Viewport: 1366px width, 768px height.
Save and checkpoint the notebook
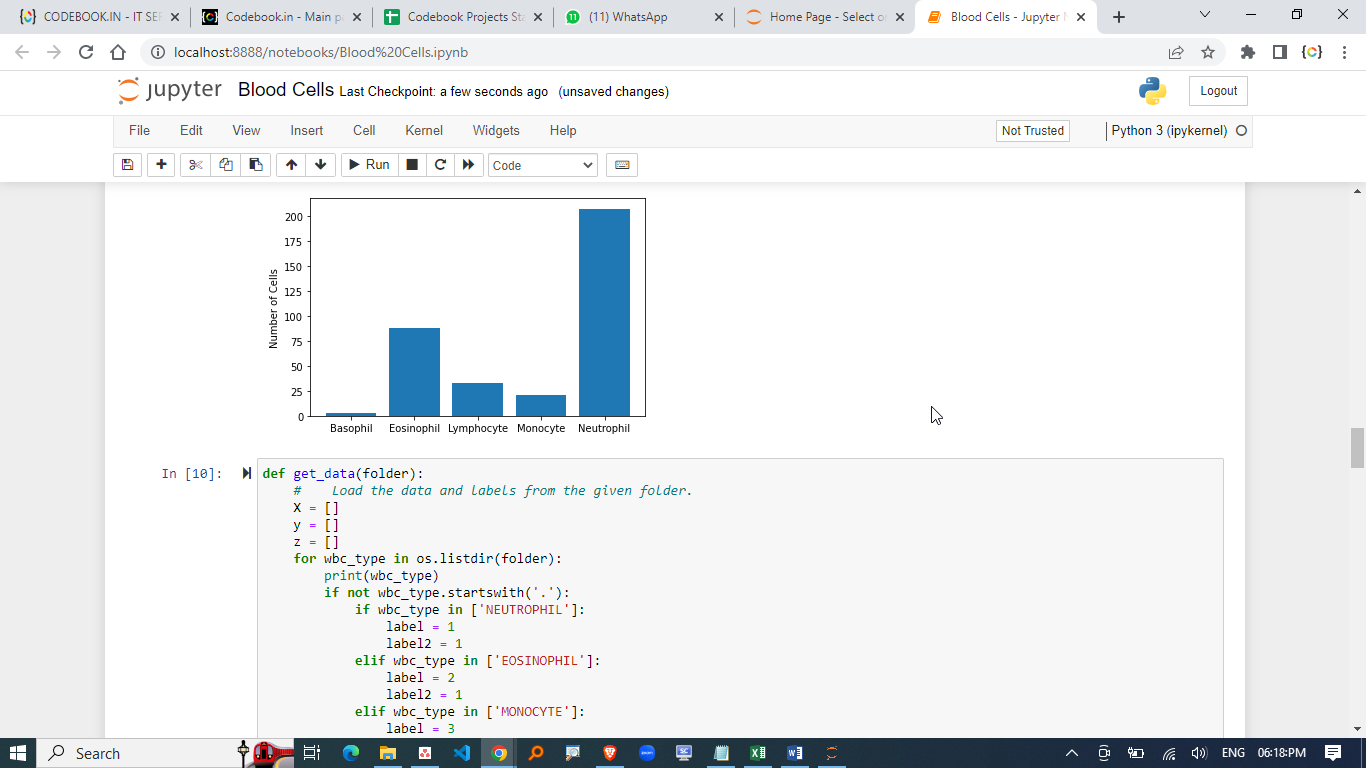click(x=127, y=165)
